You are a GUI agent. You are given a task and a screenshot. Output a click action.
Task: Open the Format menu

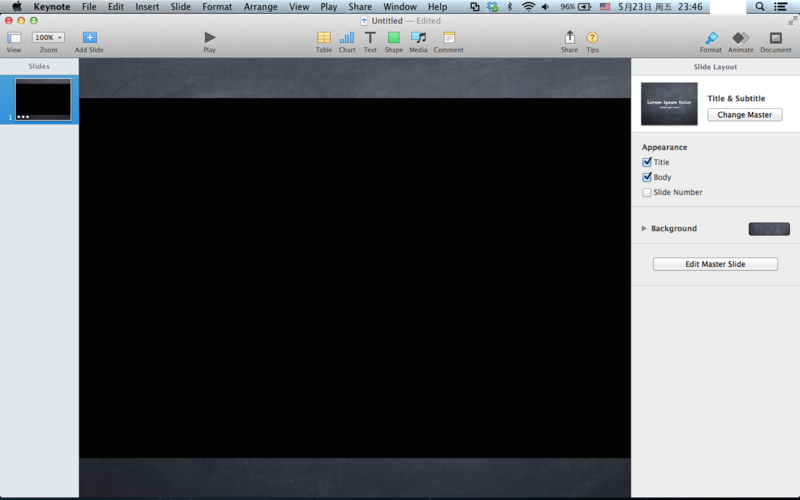coord(217,7)
